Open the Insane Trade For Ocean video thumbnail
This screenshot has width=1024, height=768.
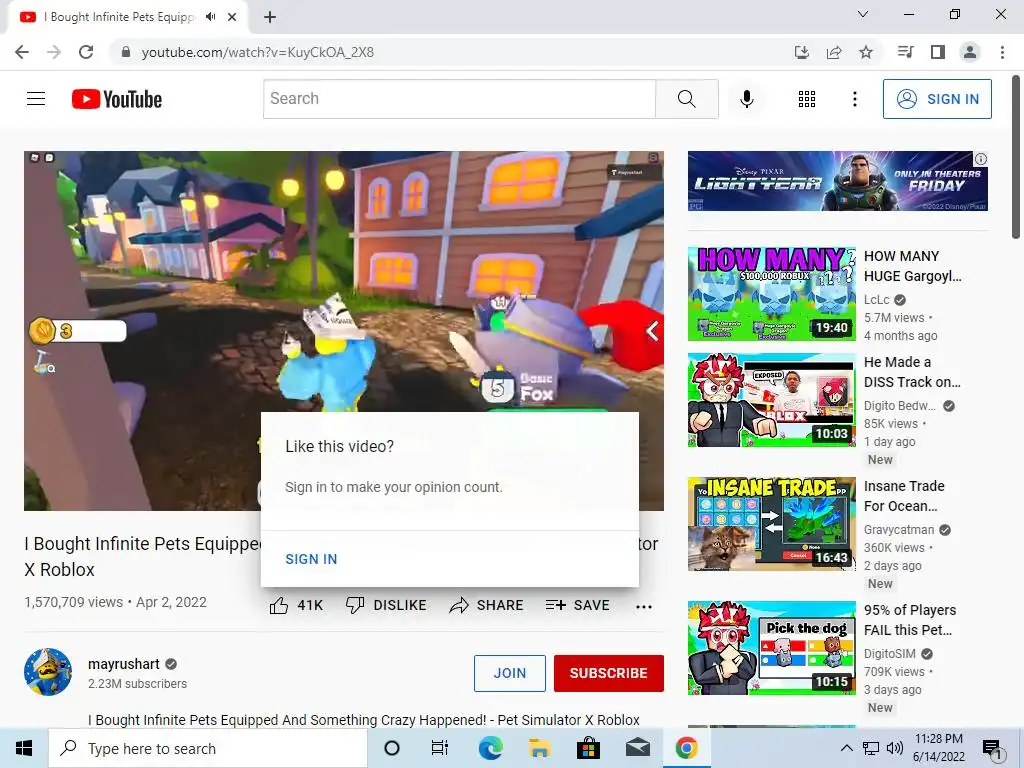(771, 524)
